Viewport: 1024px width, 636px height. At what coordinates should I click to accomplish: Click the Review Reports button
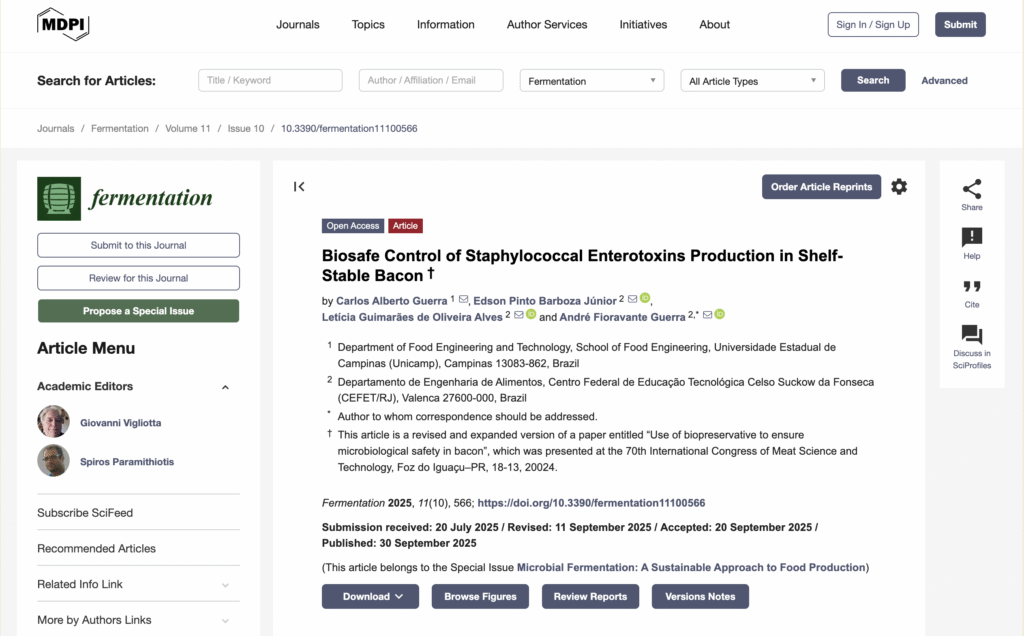click(590, 597)
